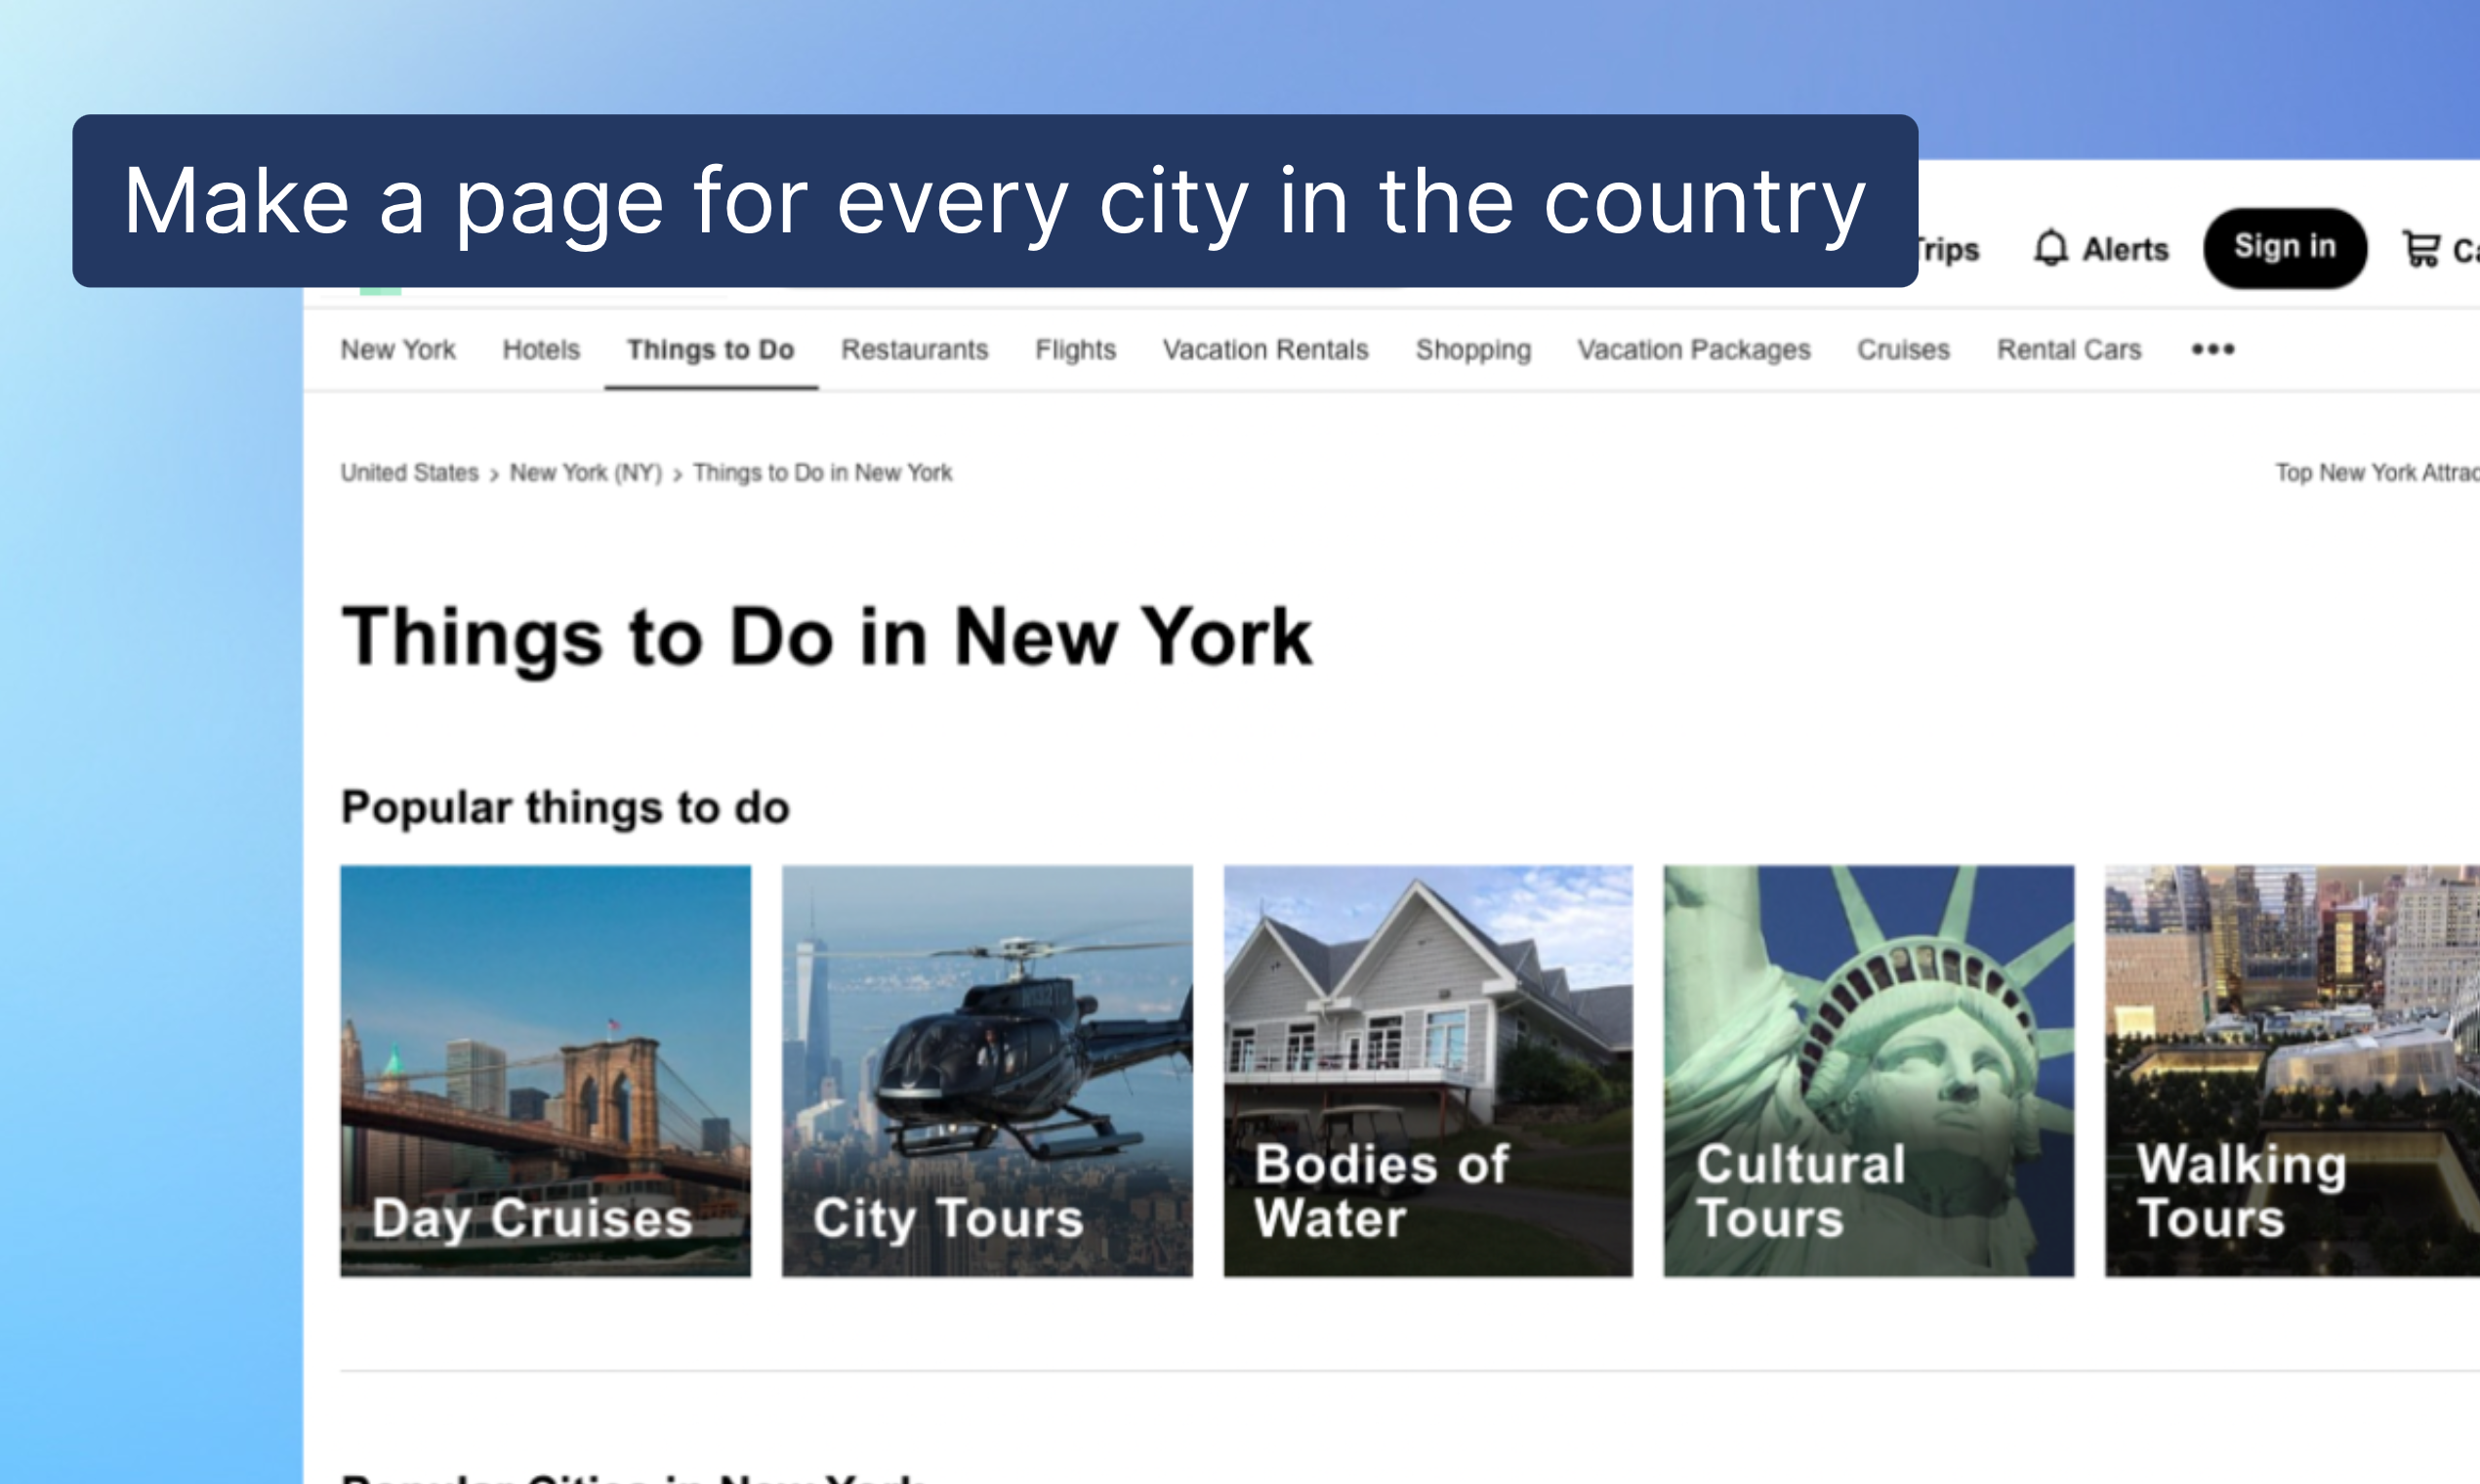
Task: Open the Cultural Tours card
Action: [1869, 1071]
